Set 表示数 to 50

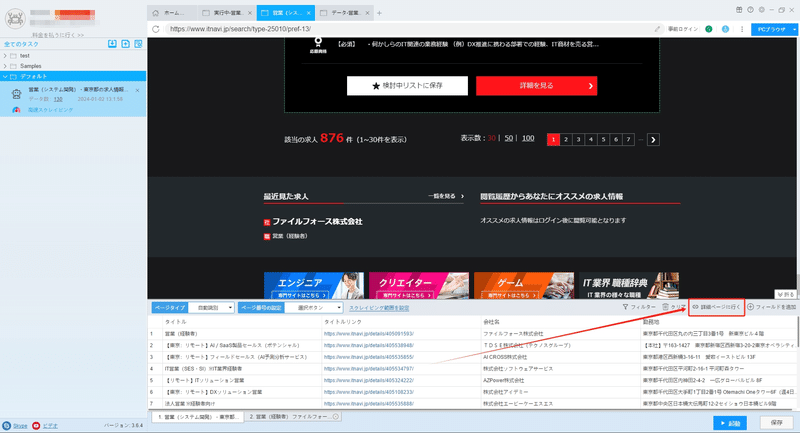click(x=509, y=138)
